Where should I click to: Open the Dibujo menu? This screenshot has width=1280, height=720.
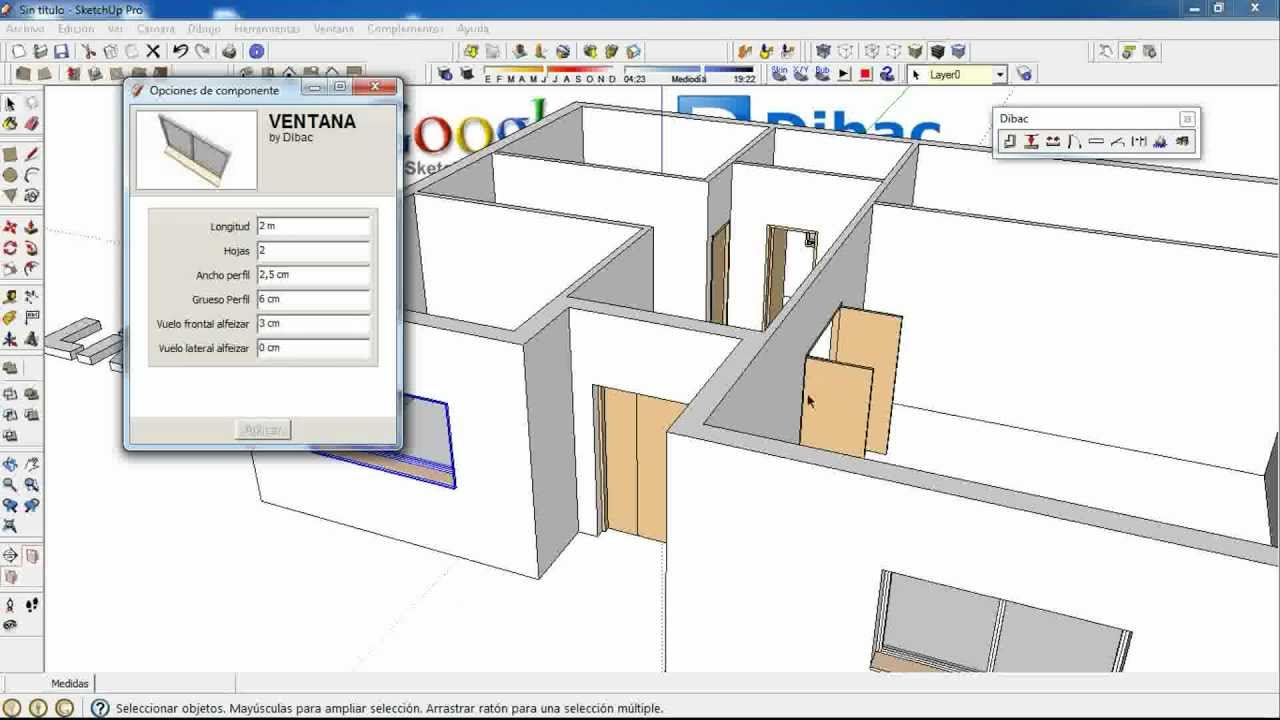[204, 29]
